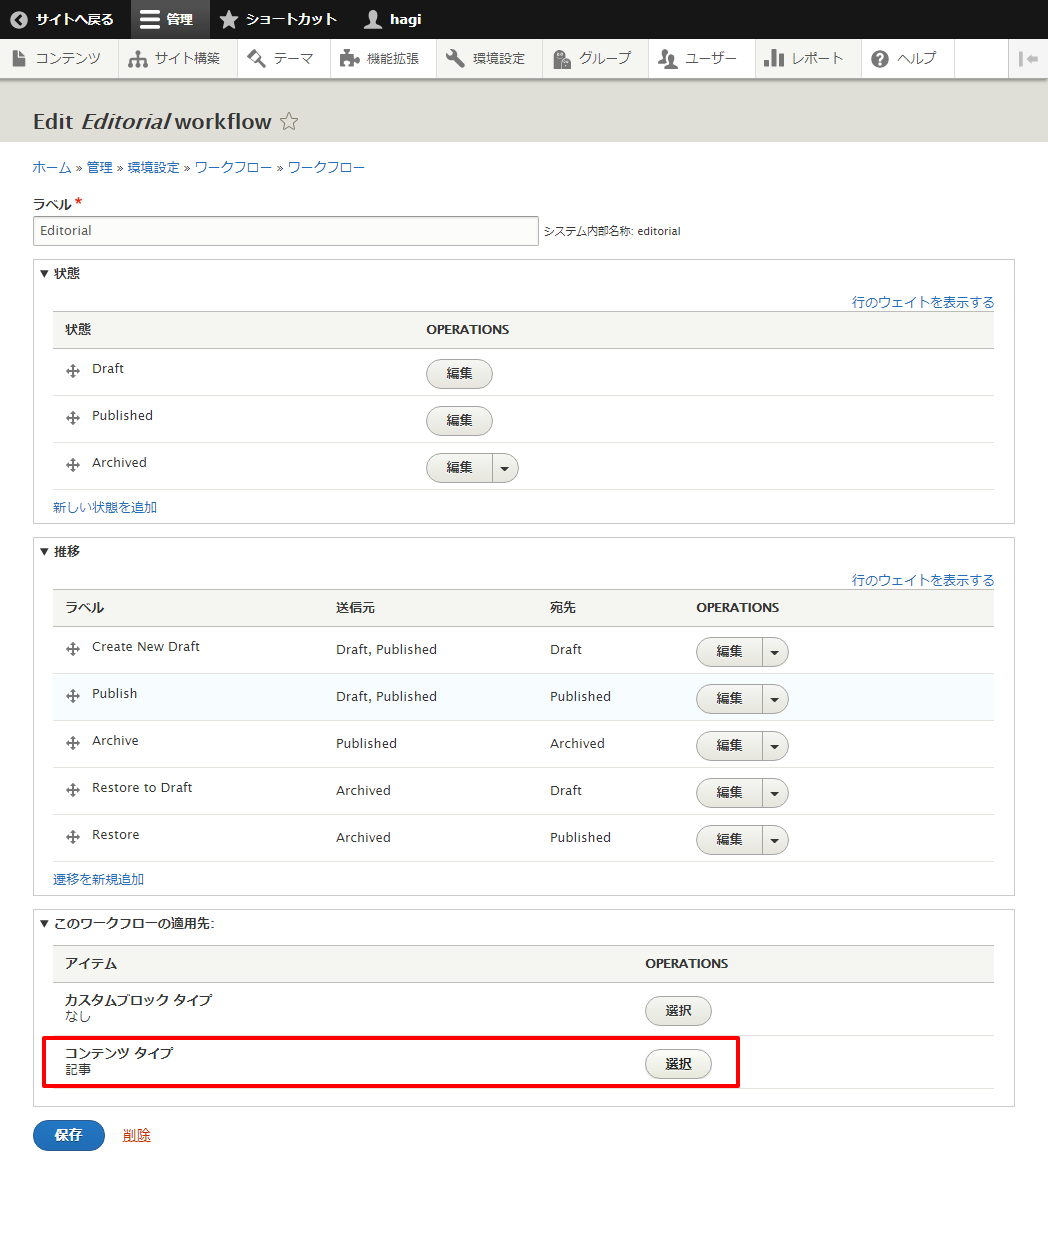Viewport: 1048px width, 1245px height.
Task: Follow the last ワークフロー breadcrumb link
Action: tap(326, 167)
